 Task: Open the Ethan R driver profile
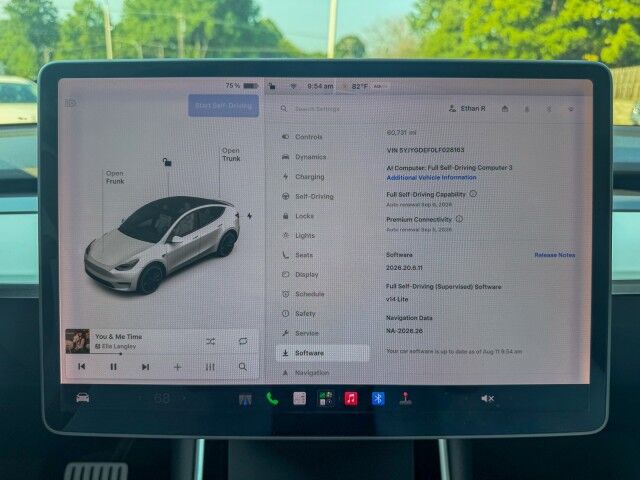(467, 109)
